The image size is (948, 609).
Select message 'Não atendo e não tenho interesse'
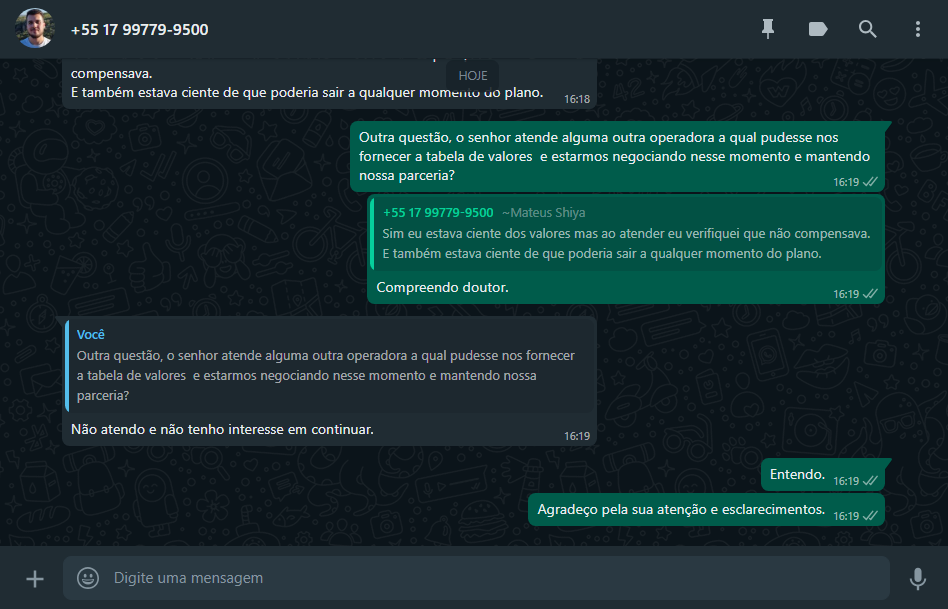coord(222,429)
